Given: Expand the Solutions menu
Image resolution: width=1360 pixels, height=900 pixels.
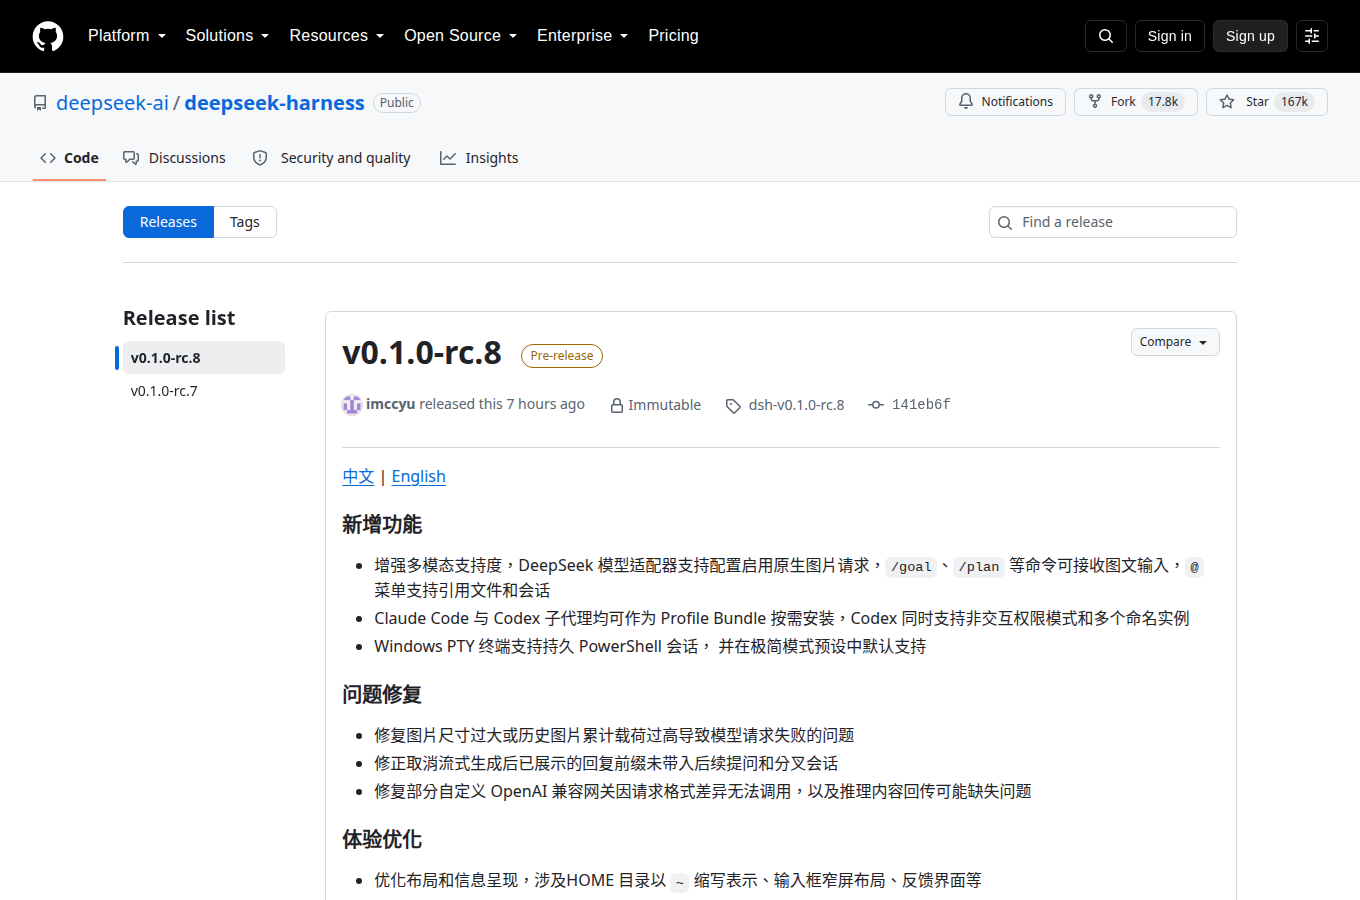Looking at the screenshot, I should pyautogui.click(x=227, y=36).
